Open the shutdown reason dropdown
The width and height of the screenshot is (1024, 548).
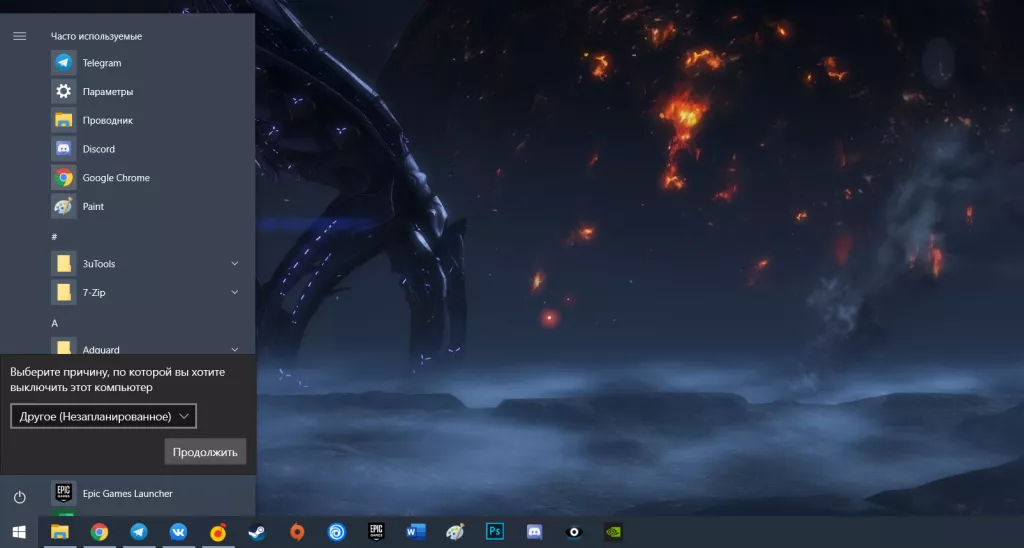click(103, 416)
